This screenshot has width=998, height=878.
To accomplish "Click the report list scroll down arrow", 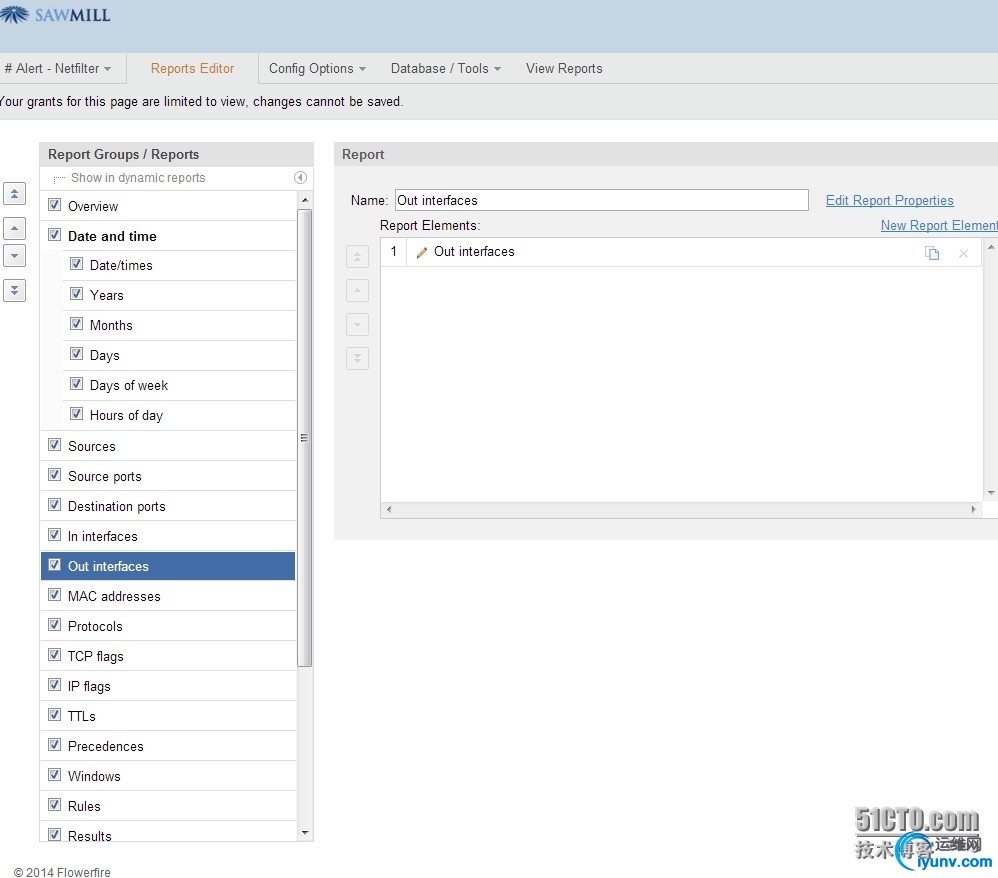I will tap(305, 833).
